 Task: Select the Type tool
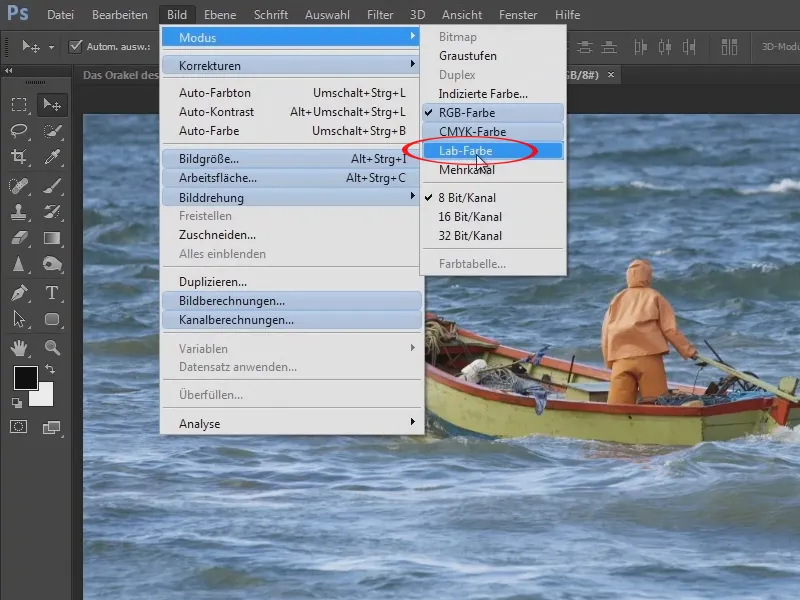point(52,293)
